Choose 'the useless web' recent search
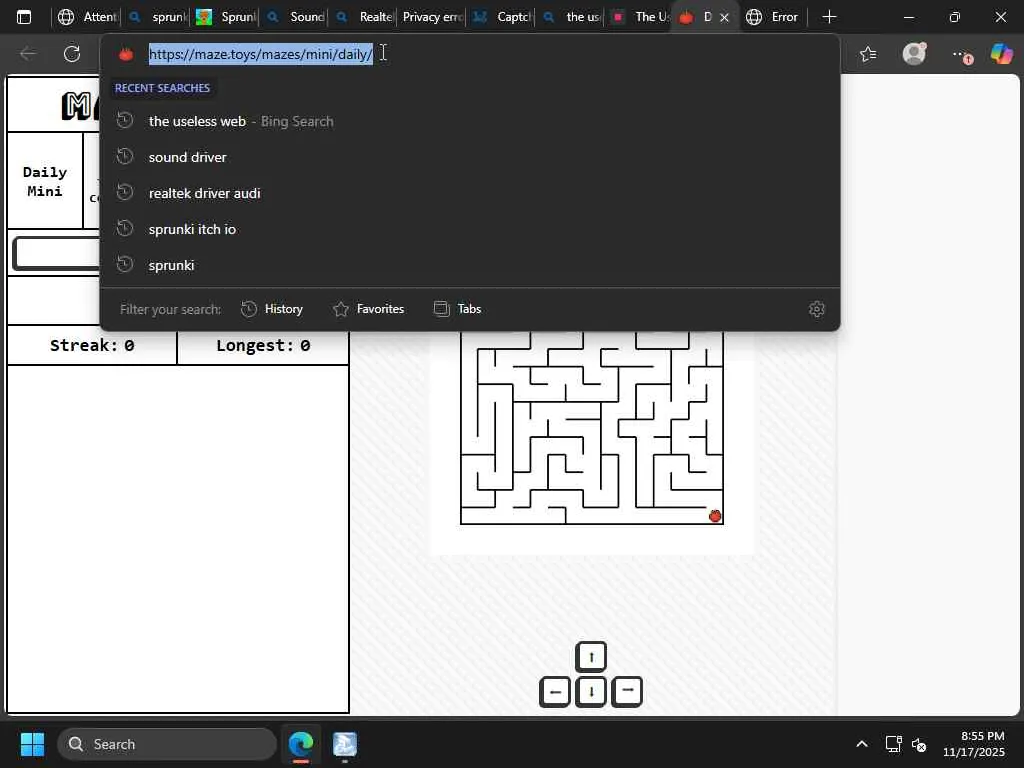 tap(470, 121)
